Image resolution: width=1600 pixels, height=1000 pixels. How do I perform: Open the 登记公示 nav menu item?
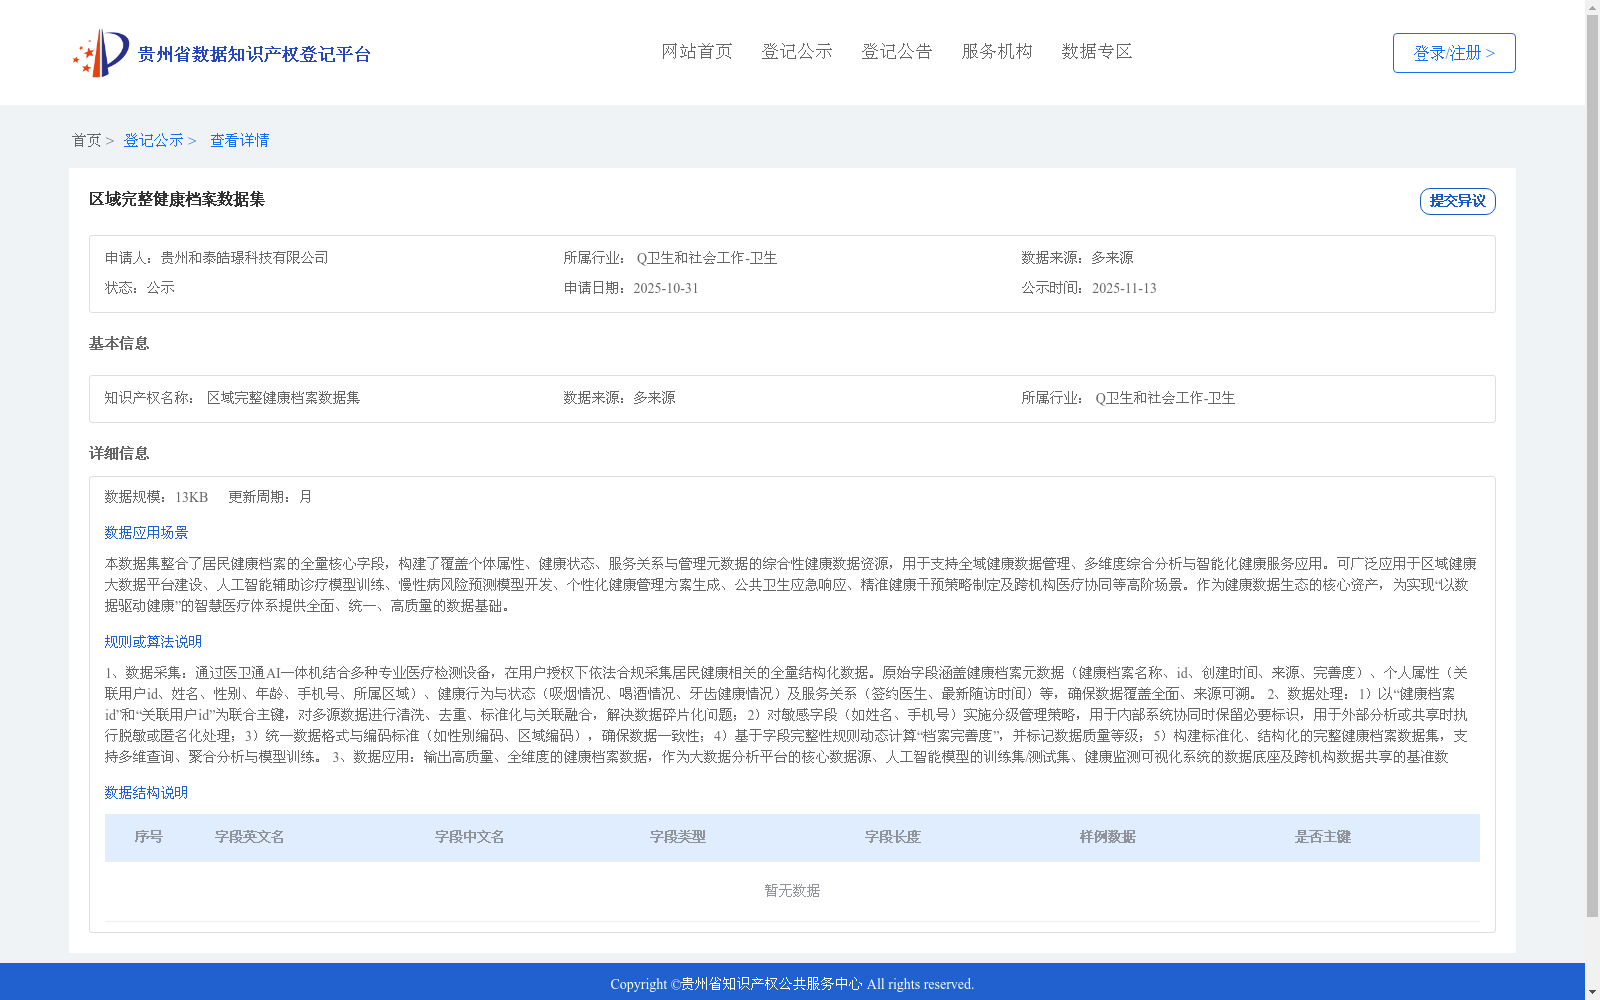point(797,52)
